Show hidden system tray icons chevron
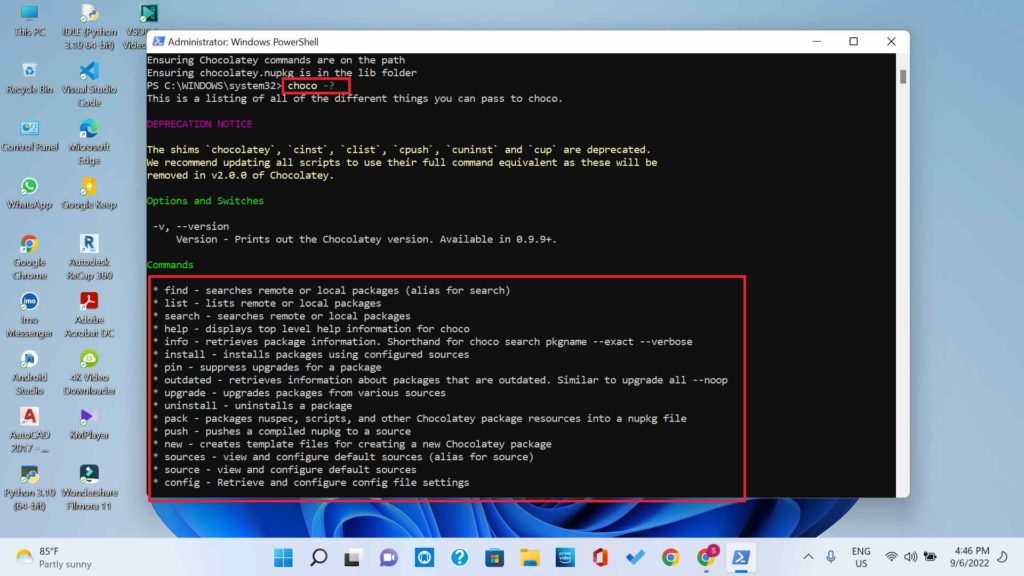The width and height of the screenshot is (1024, 576). [x=808, y=557]
